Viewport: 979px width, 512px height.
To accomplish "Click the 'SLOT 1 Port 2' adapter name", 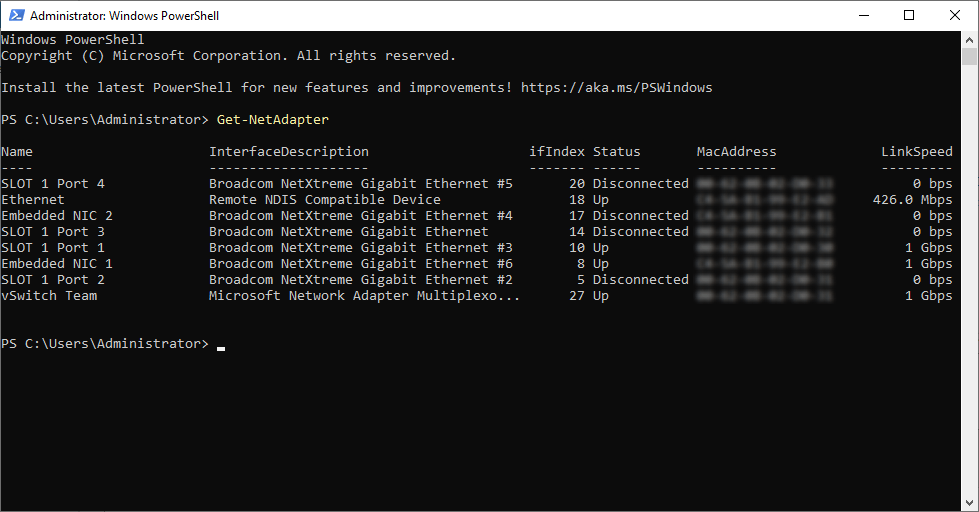I will pos(53,280).
